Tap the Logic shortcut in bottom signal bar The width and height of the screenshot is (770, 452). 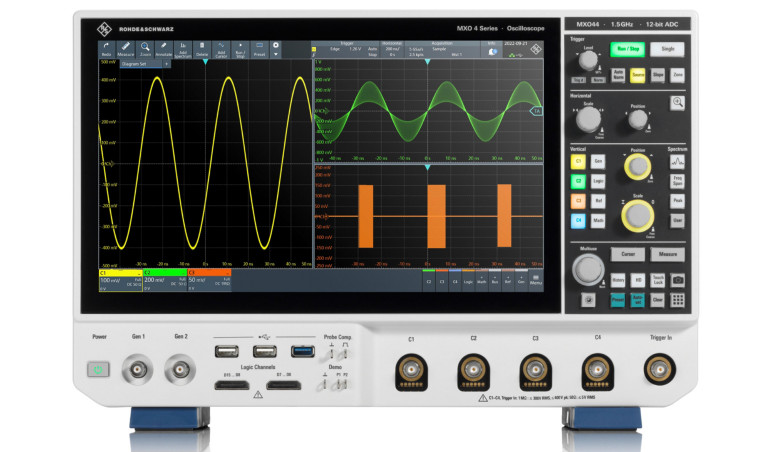point(468,281)
